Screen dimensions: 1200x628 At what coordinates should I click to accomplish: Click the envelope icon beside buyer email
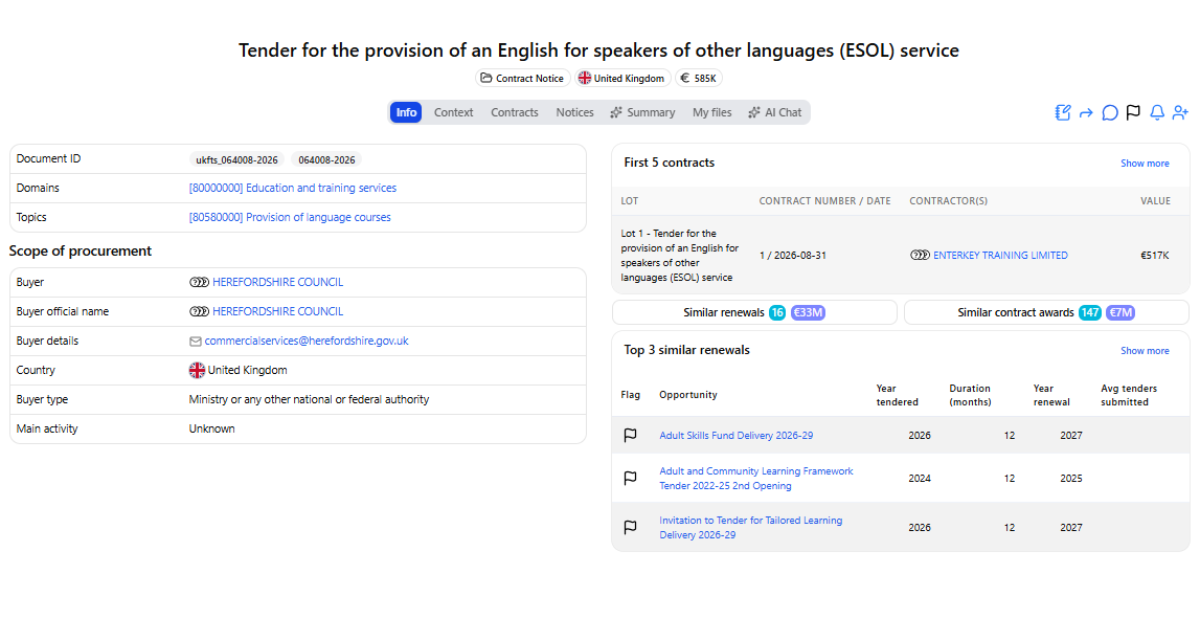196,341
